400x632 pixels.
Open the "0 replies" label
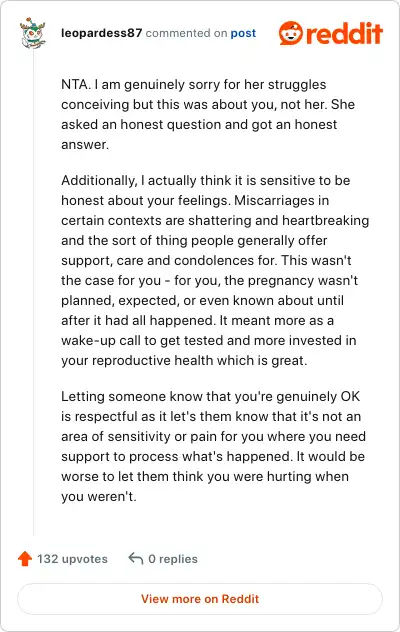[173, 559]
